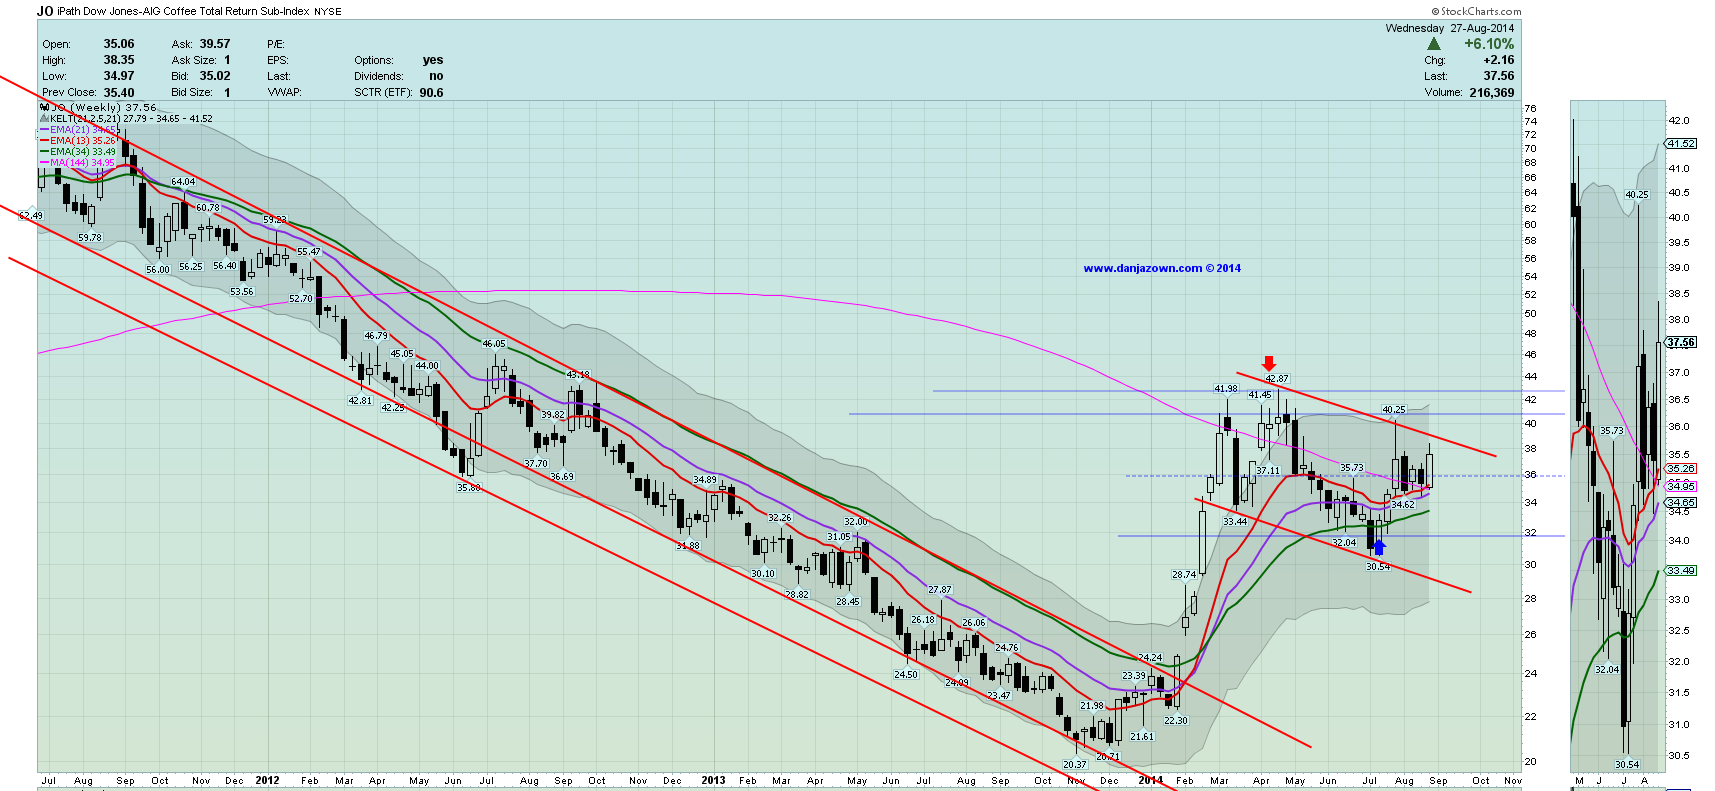
Task: Click the green up-triangle change indicator
Action: (x=1434, y=44)
